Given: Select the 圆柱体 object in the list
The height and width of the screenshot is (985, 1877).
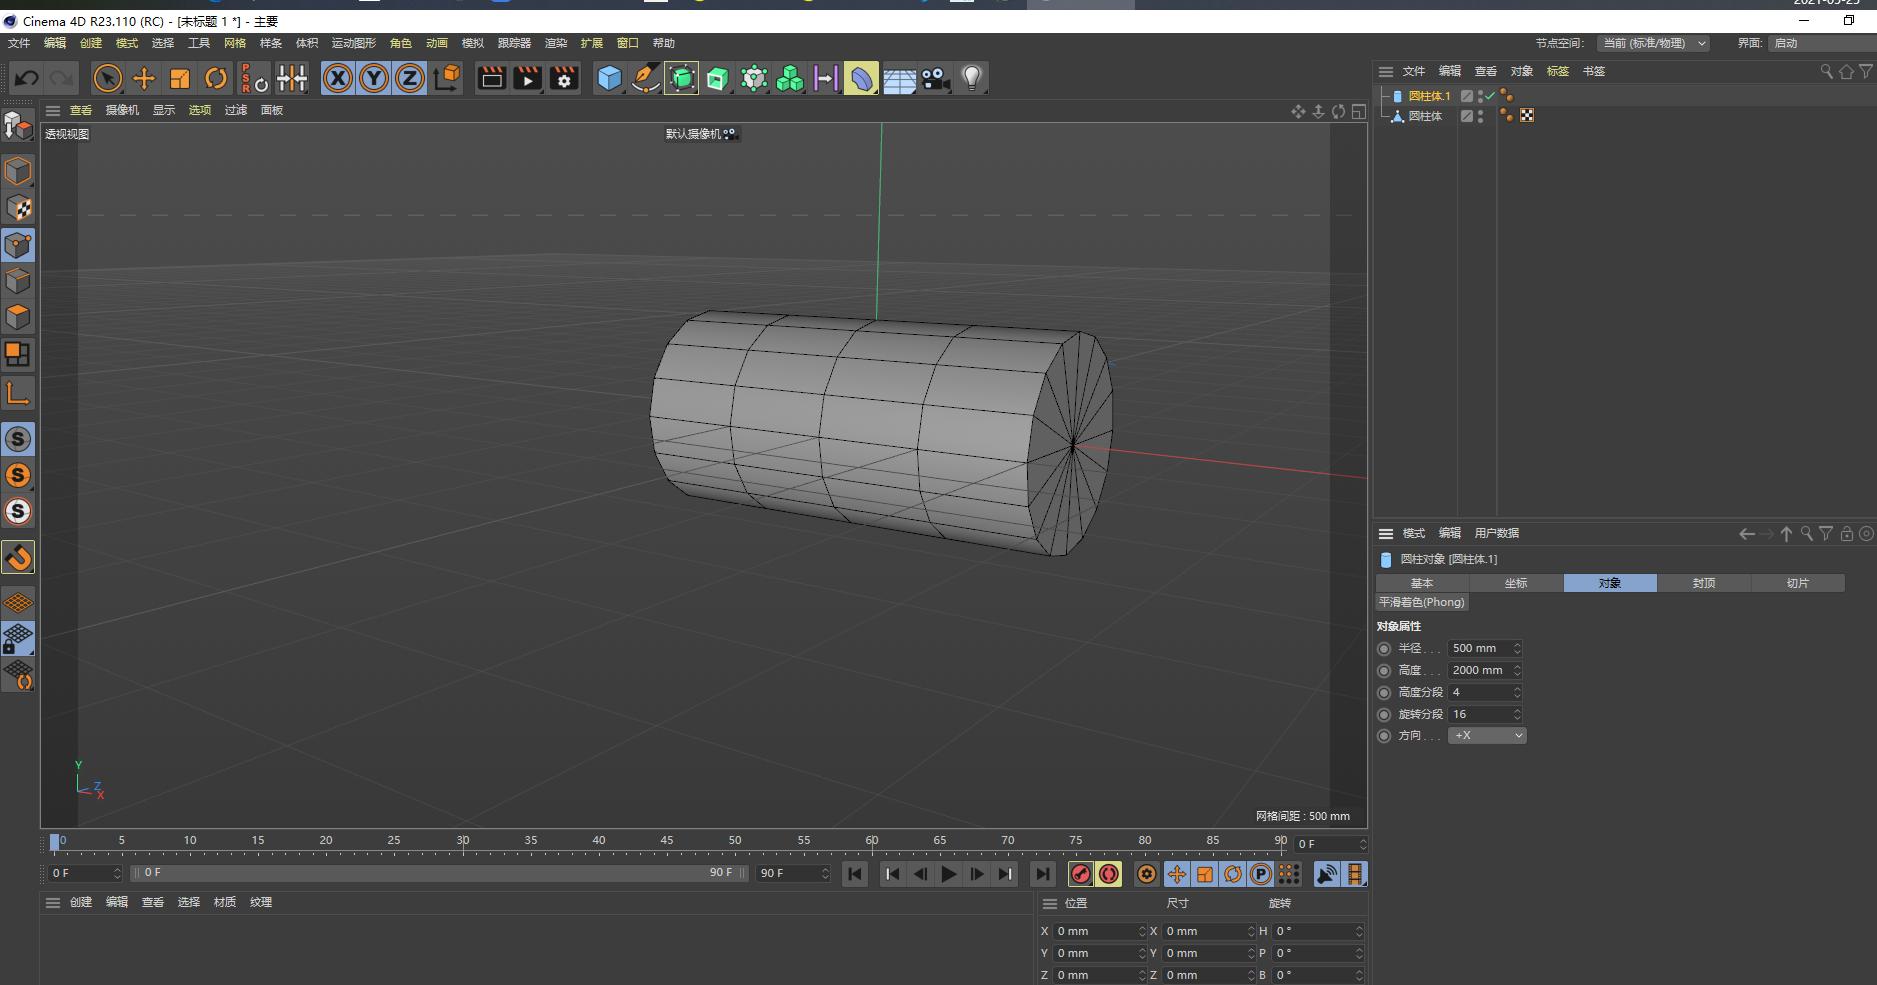Looking at the screenshot, I should click(1425, 116).
